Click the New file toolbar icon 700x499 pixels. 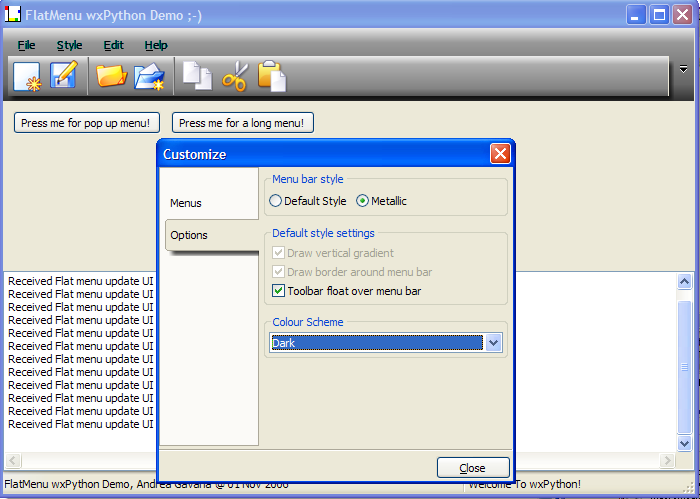tap(26, 76)
